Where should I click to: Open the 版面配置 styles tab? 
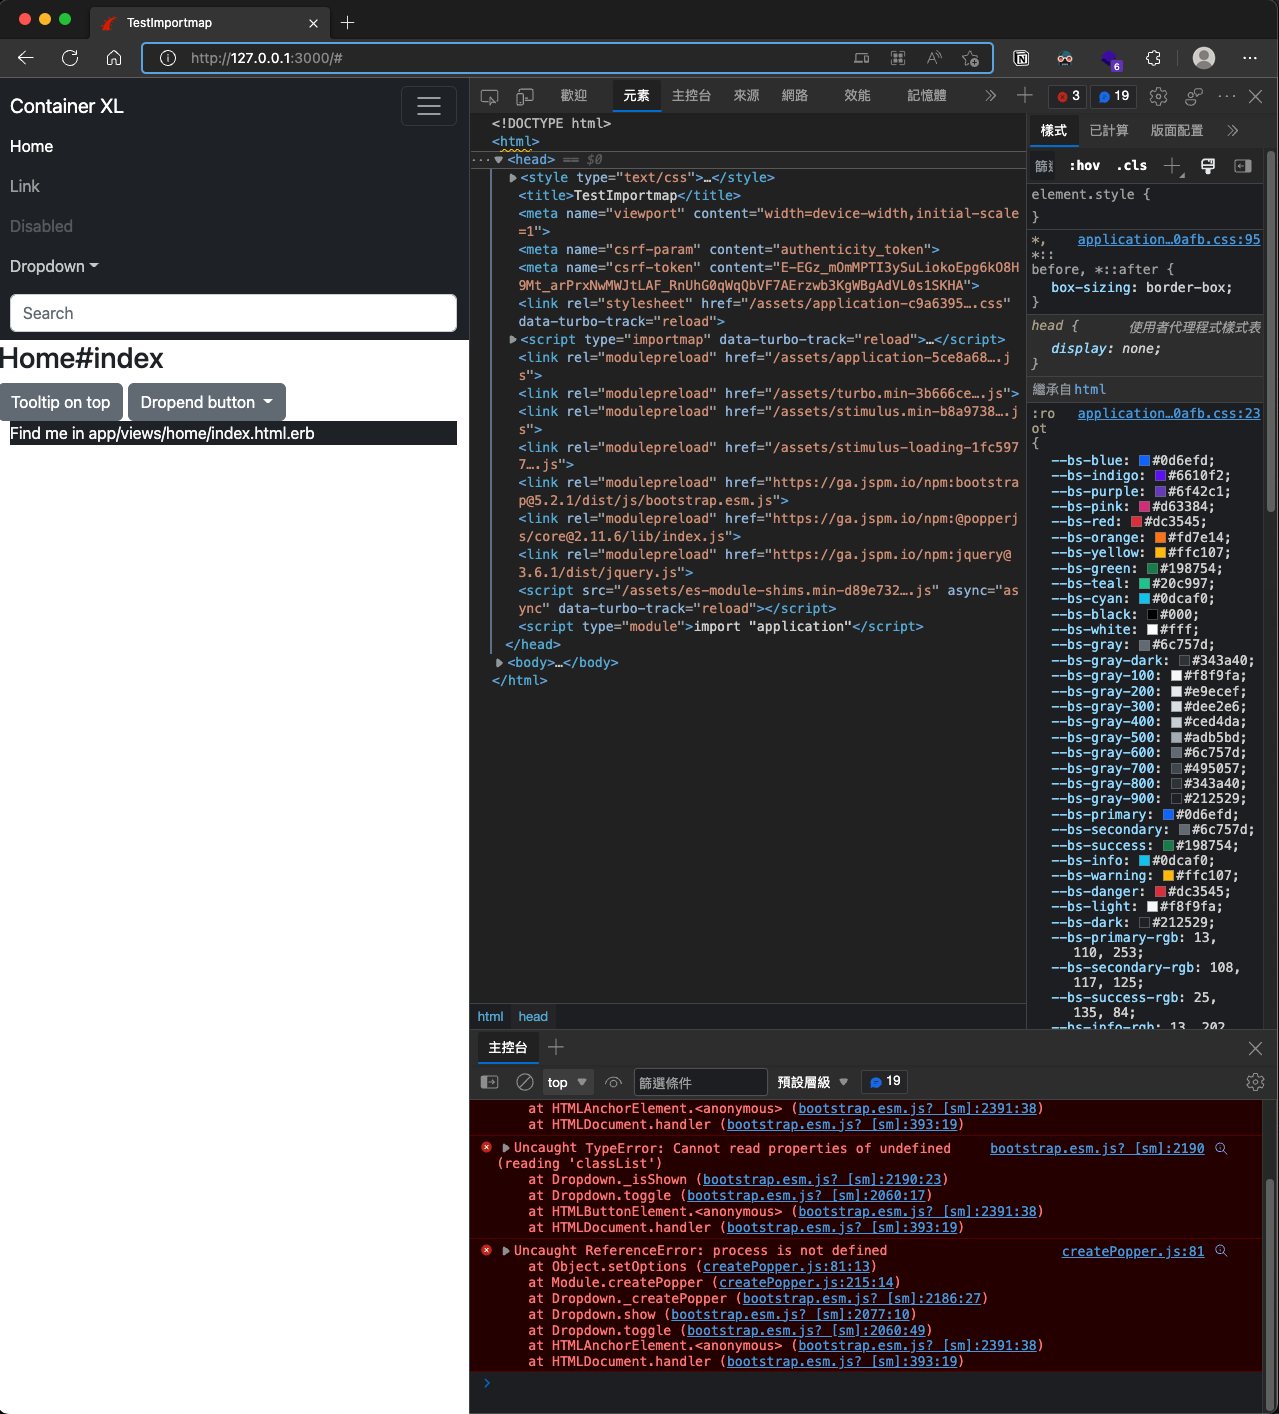point(1177,131)
